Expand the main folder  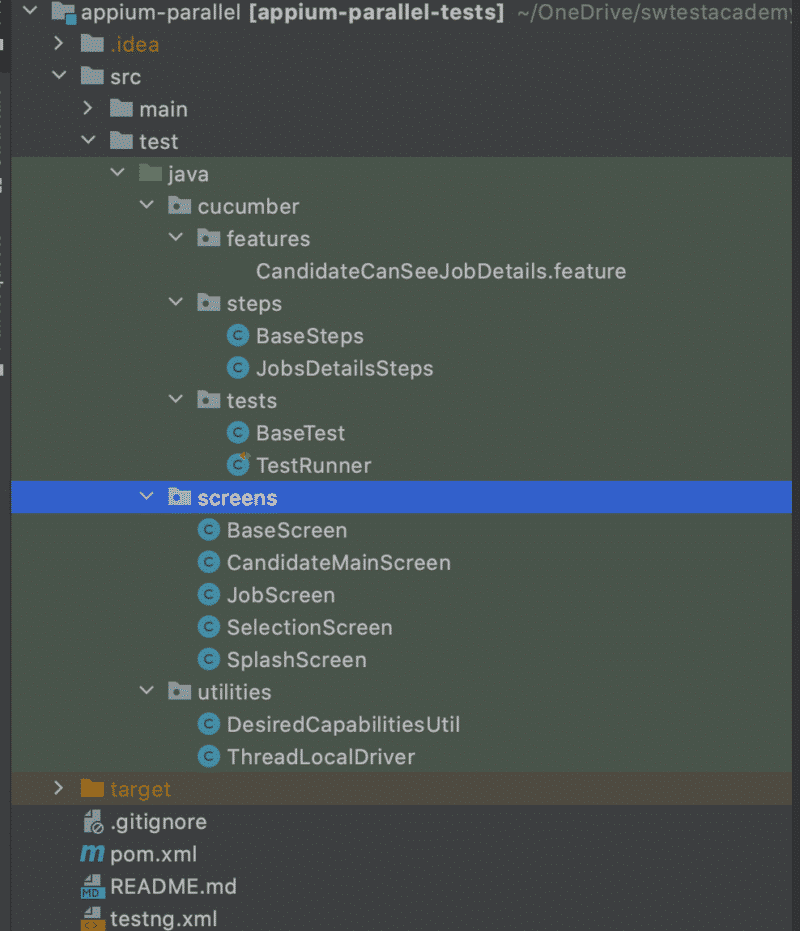[x=88, y=108]
